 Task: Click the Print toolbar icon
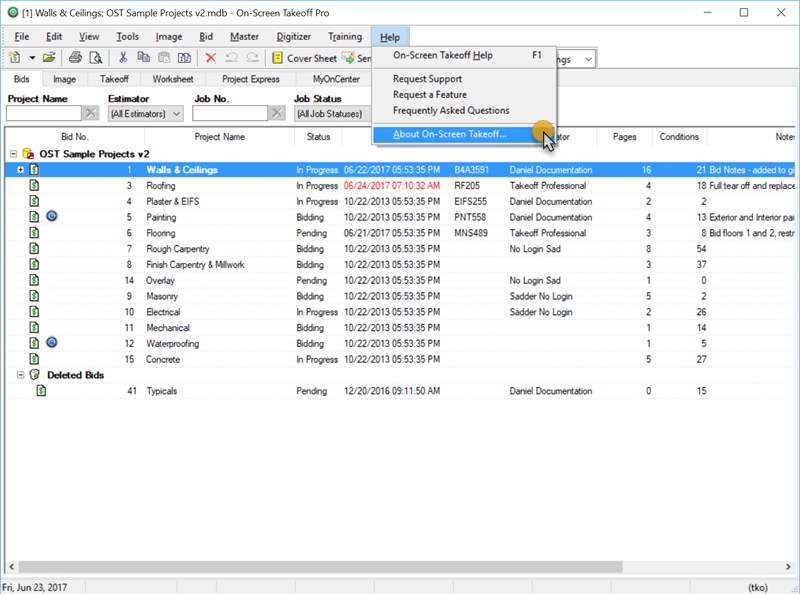(x=75, y=58)
